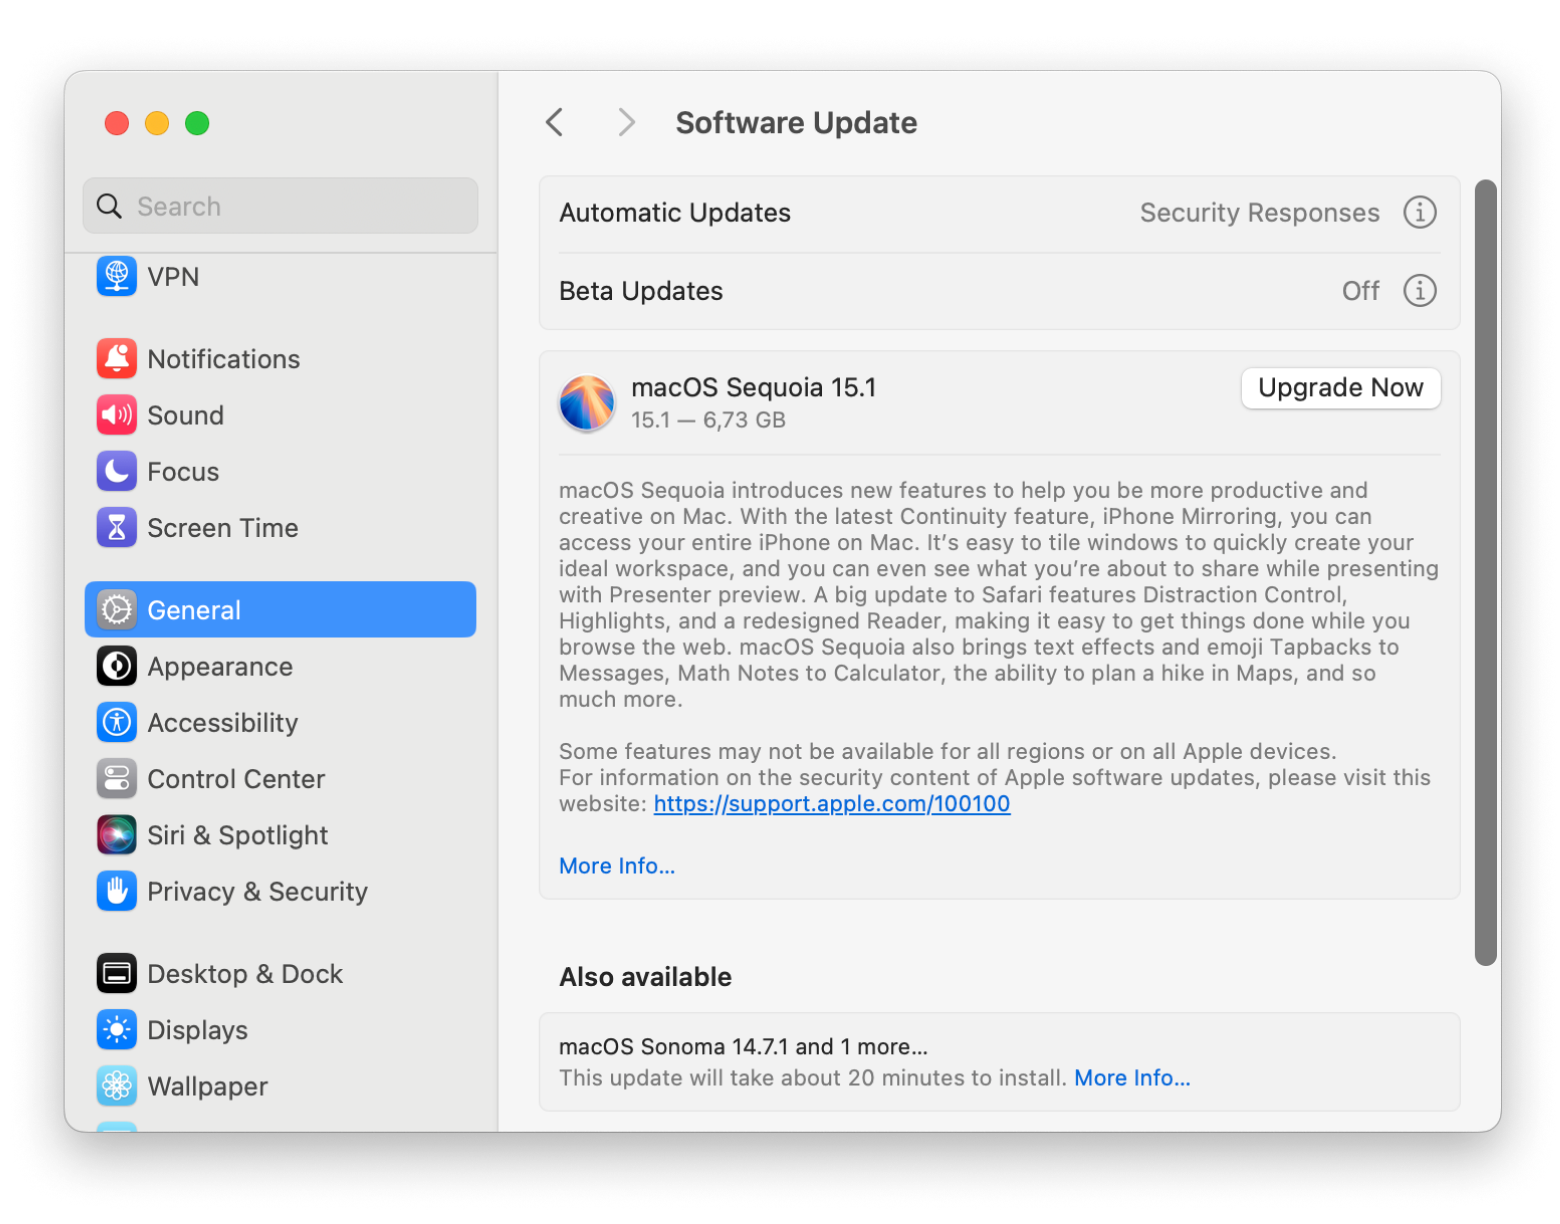Click the macOS Sequoia 15.1 title

[x=753, y=387]
